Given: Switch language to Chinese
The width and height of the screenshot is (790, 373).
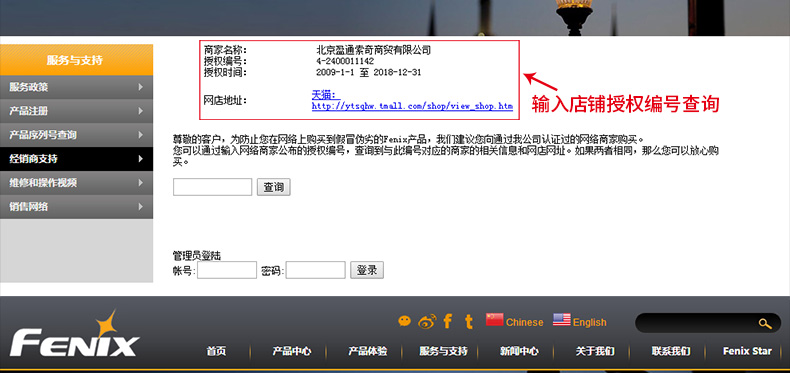Looking at the screenshot, I should click(x=524, y=322).
